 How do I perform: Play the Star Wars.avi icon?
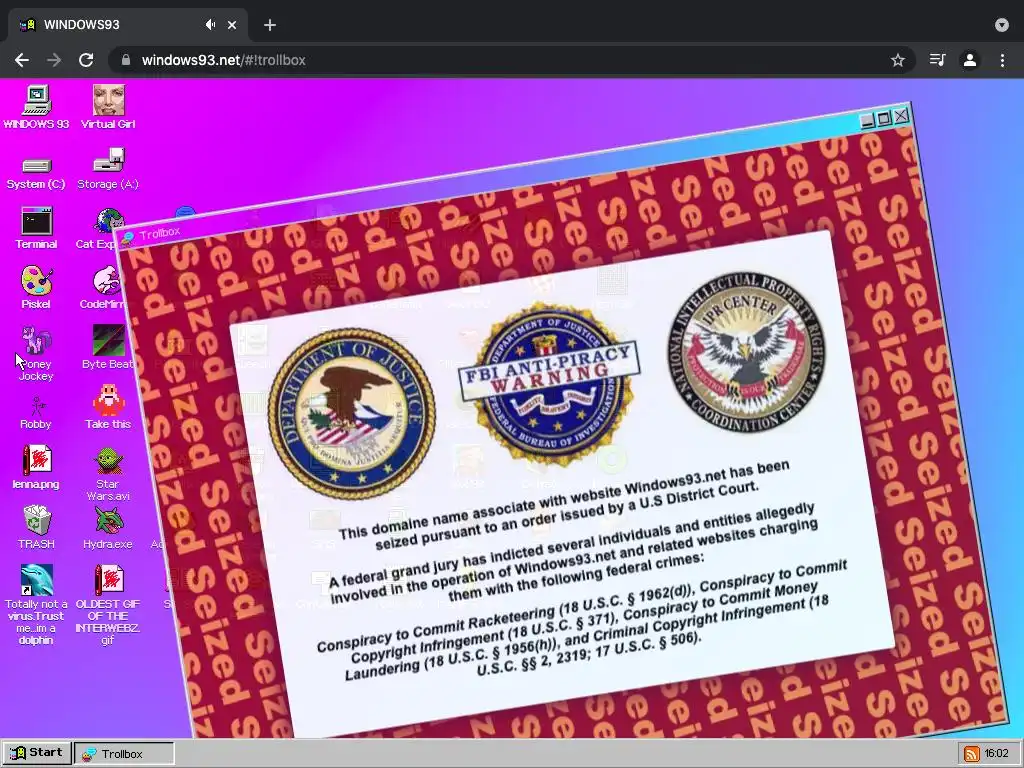click(x=108, y=474)
